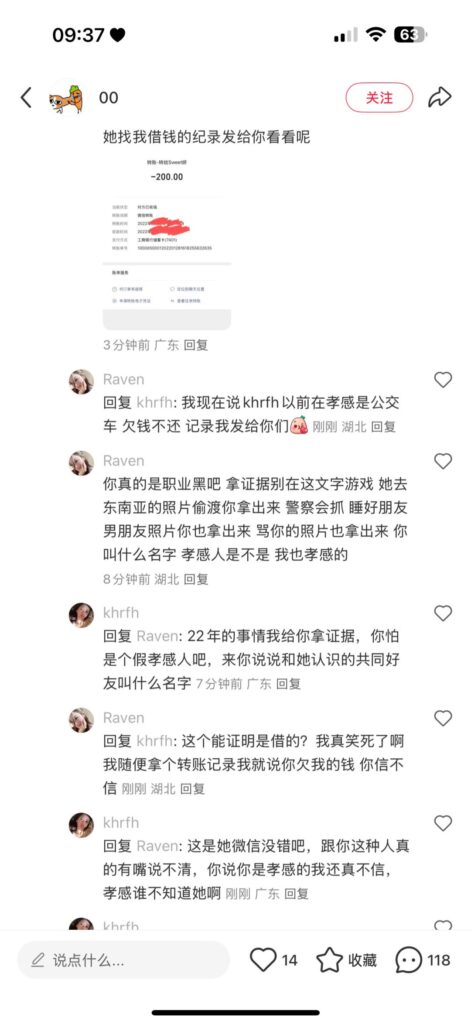Open comments bubble showing 118
Screen dimensions: 471x1024
(409, 959)
